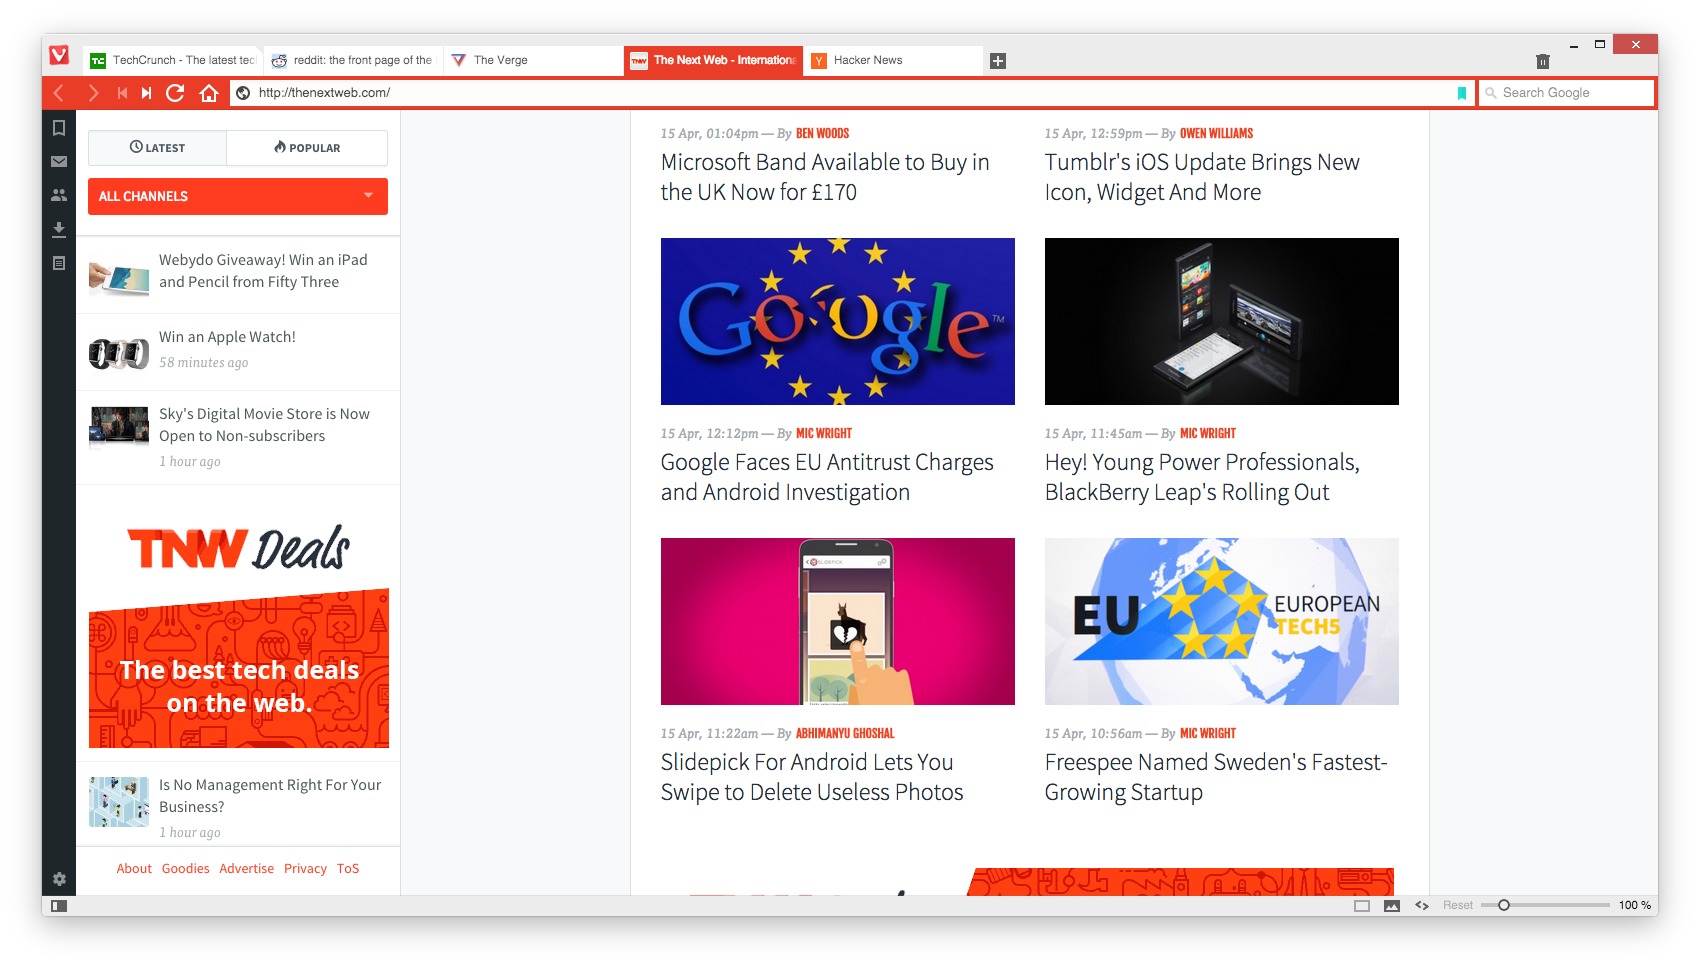Reset the page zoom level
The width and height of the screenshot is (1700, 966).
1457,906
